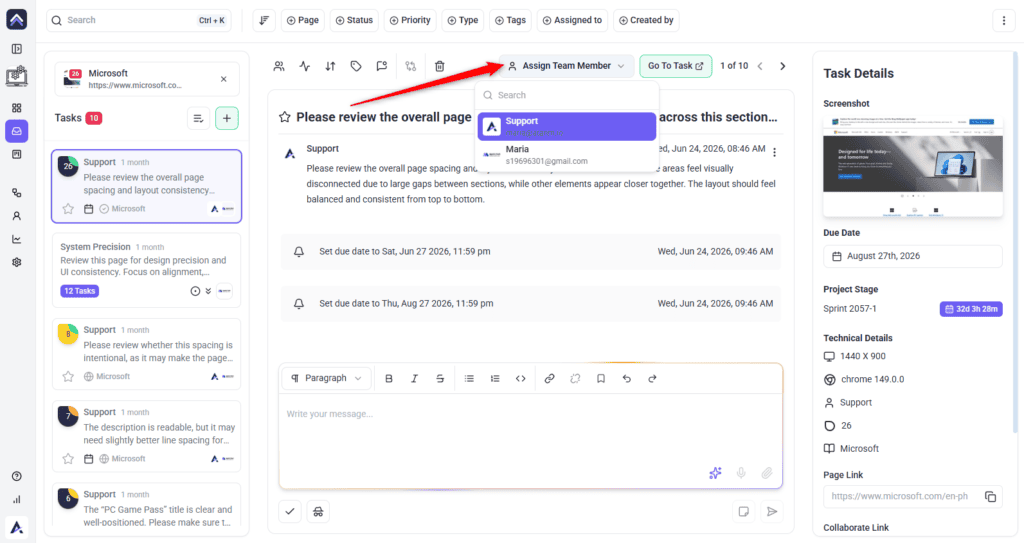
Task: Toggle bold formatting in message editor
Action: tap(389, 378)
